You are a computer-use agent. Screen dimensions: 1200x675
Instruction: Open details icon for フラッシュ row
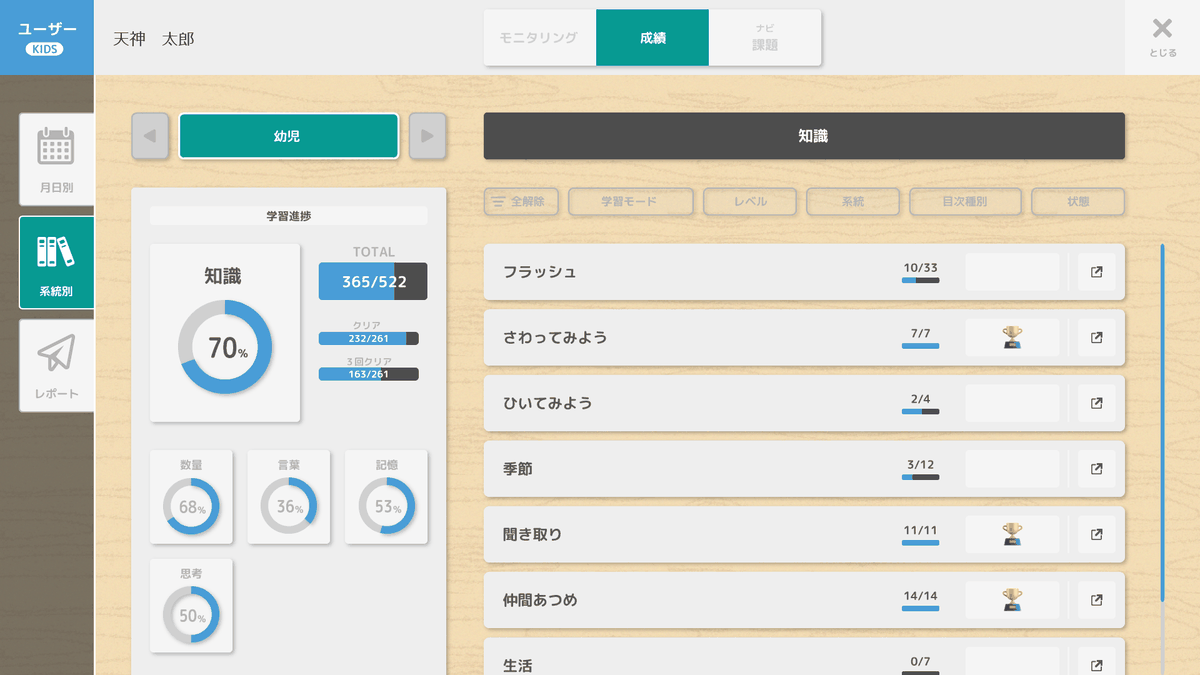(x=1096, y=272)
